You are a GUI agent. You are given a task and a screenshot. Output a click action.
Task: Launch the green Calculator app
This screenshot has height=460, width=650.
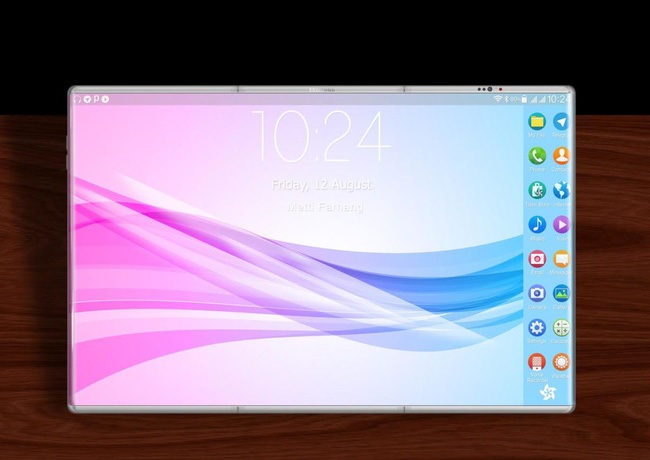pyautogui.click(x=561, y=327)
